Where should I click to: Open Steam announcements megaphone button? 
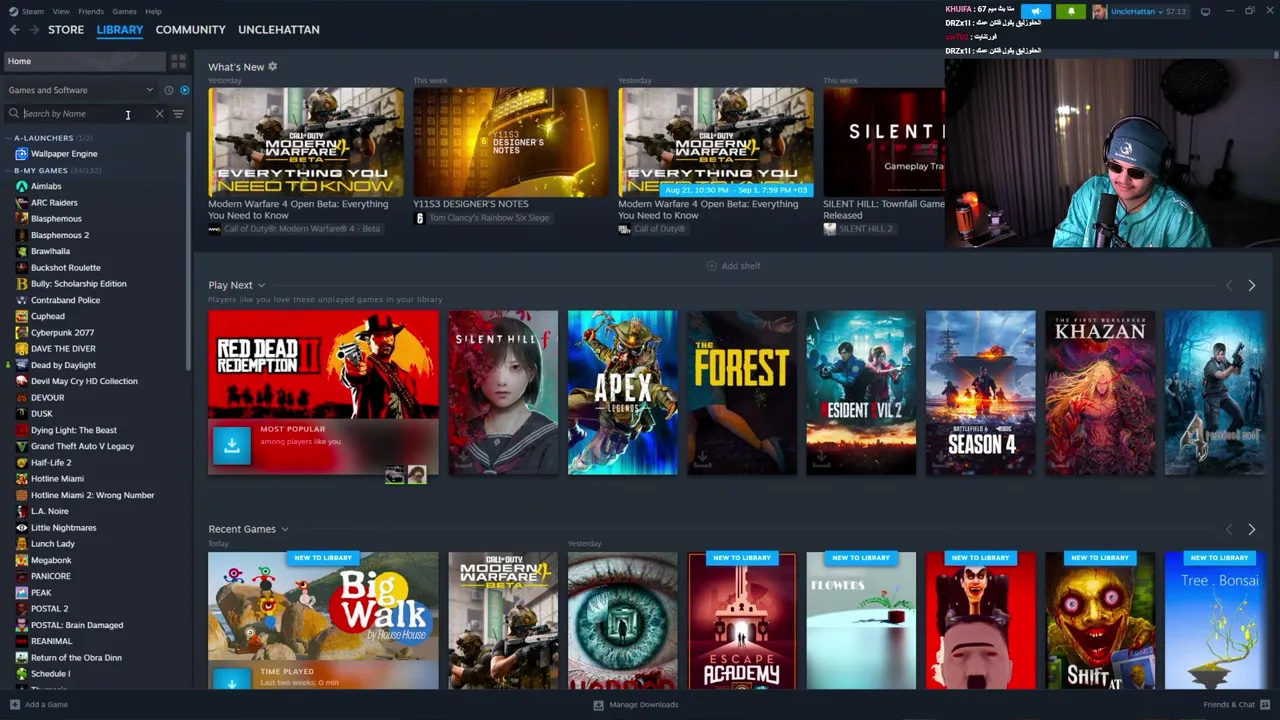pos(1036,12)
